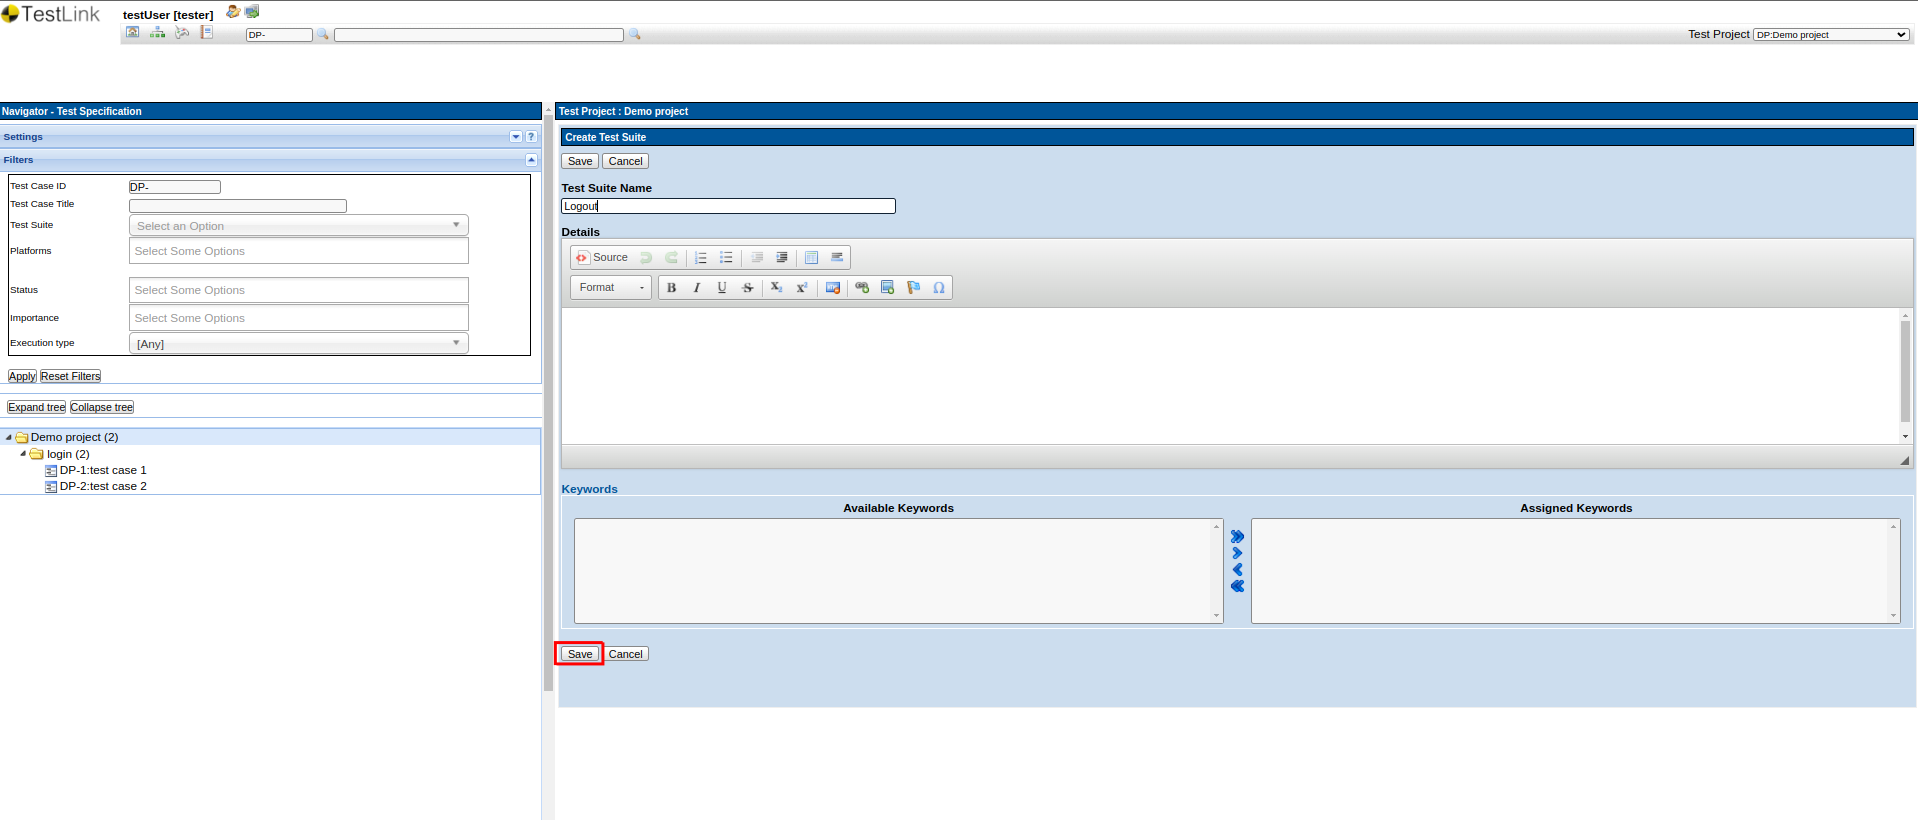Image resolution: width=1918 pixels, height=820 pixels.
Task: Select DP-1:test case 1 in tree
Action: (102, 470)
